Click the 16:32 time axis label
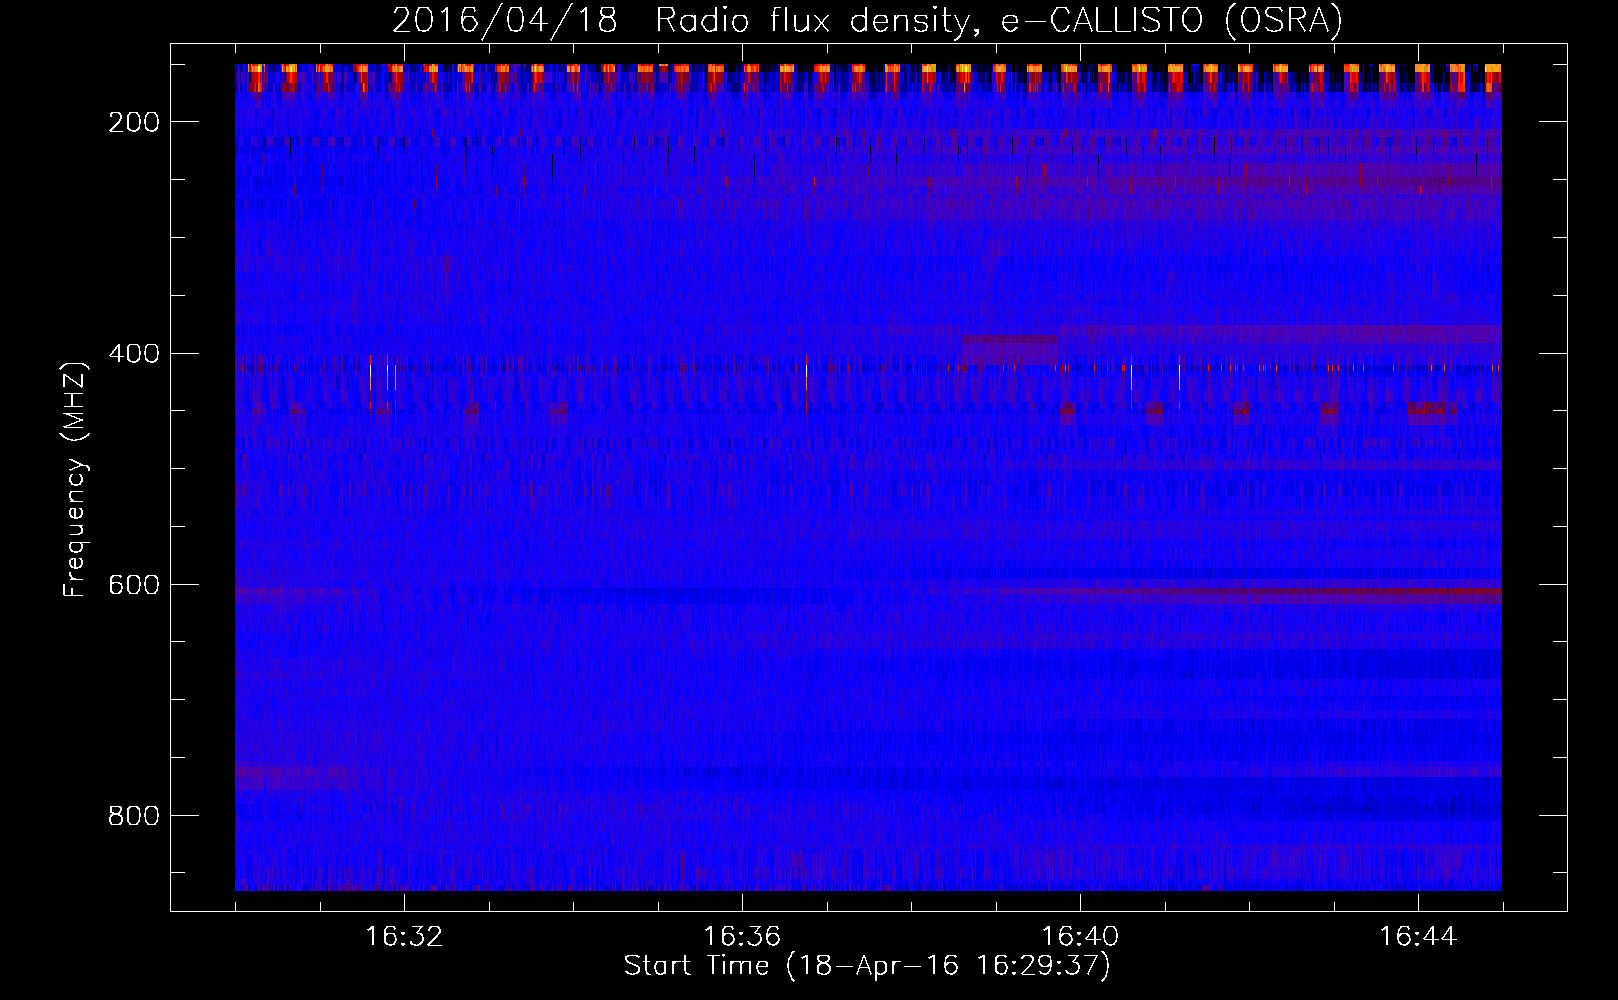The width and height of the screenshot is (1618, 1000). click(x=404, y=937)
